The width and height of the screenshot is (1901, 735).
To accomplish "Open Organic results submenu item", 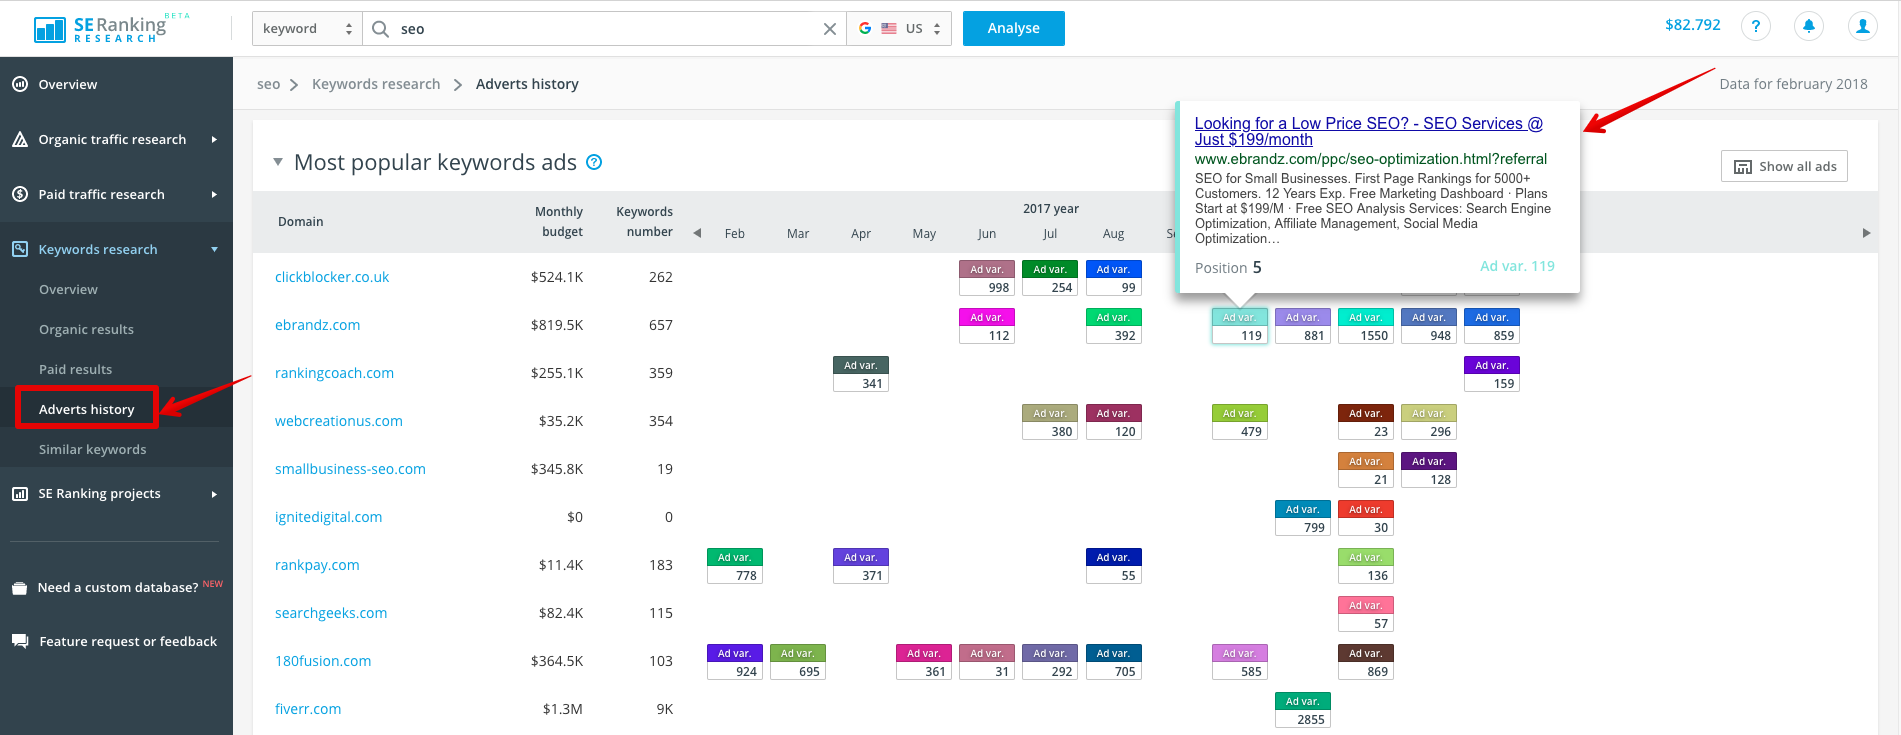I will (x=86, y=329).
